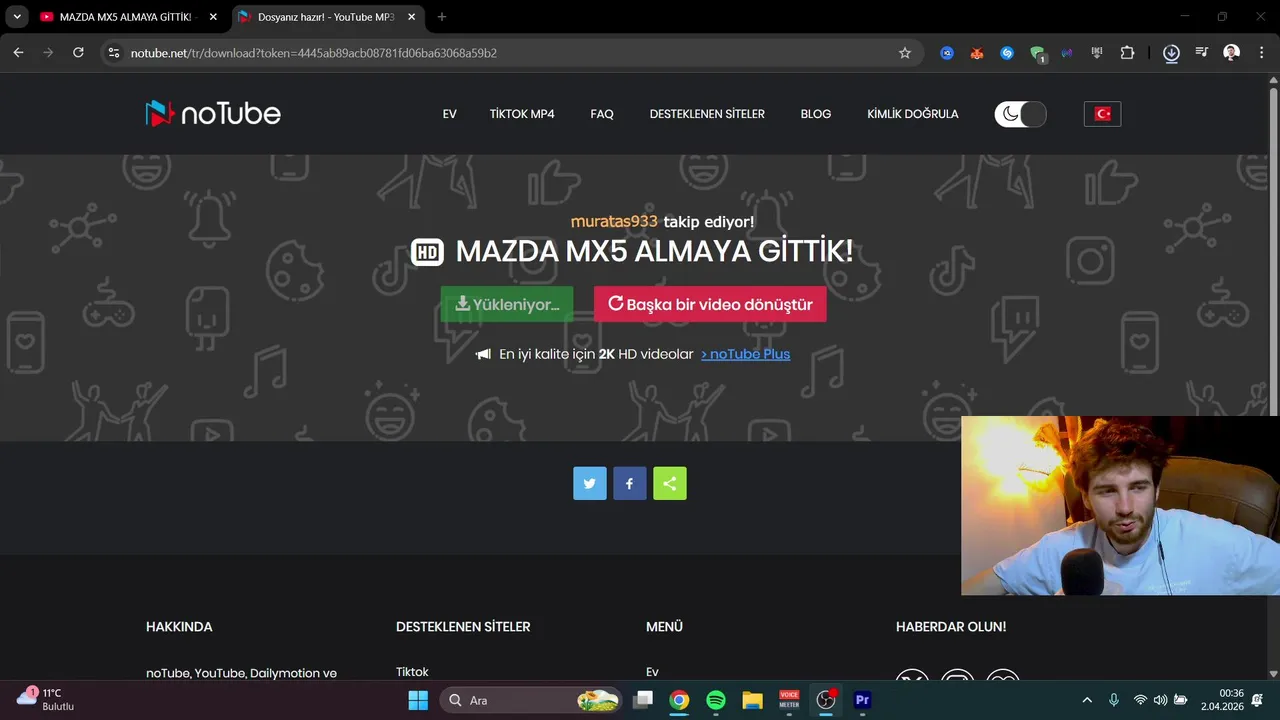1280x720 pixels.
Task: Expand the hidden system tray icons
Action: click(1087, 700)
